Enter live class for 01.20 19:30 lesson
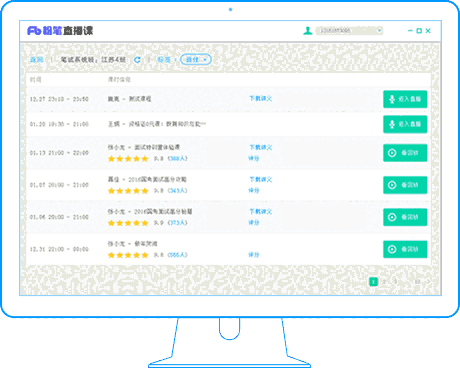The width and height of the screenshot is (460, 368). (x=405, y=124)
